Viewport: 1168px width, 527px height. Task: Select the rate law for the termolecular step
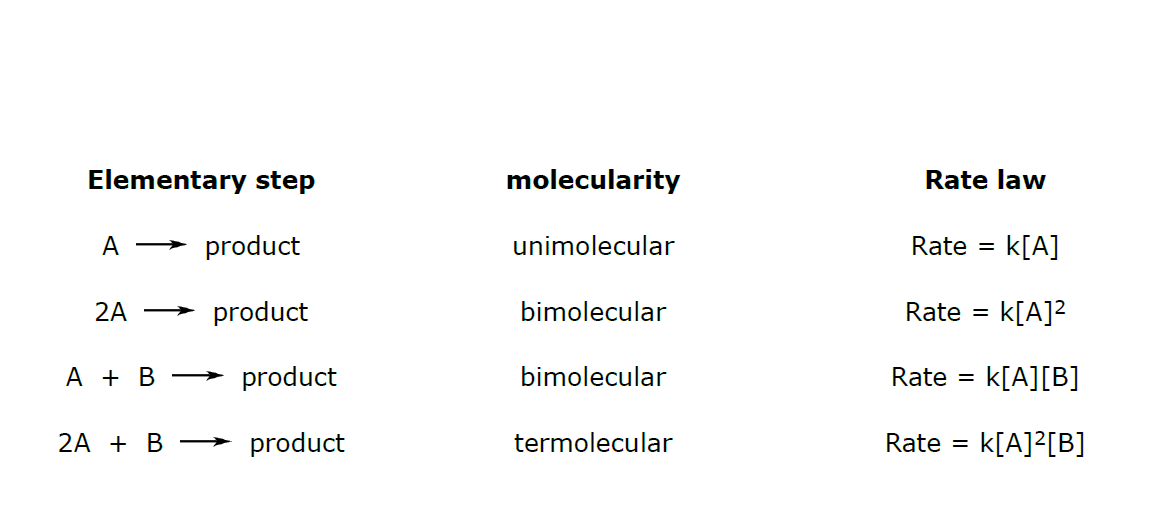(985, 443)
